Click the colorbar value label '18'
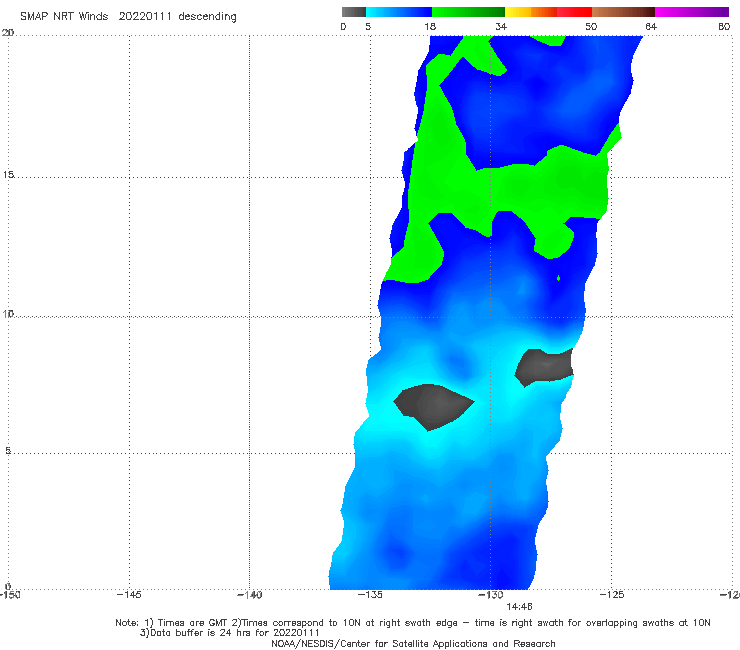 [x=430, y=26]
